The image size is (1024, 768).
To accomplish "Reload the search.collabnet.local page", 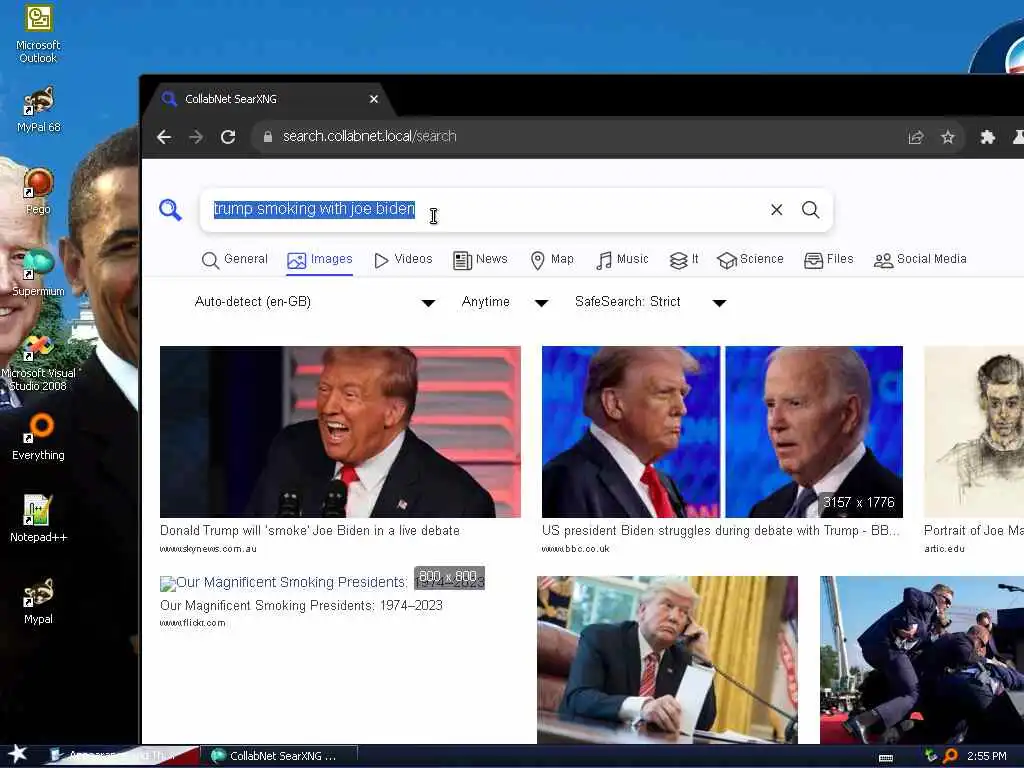I will tap(228, 136).
